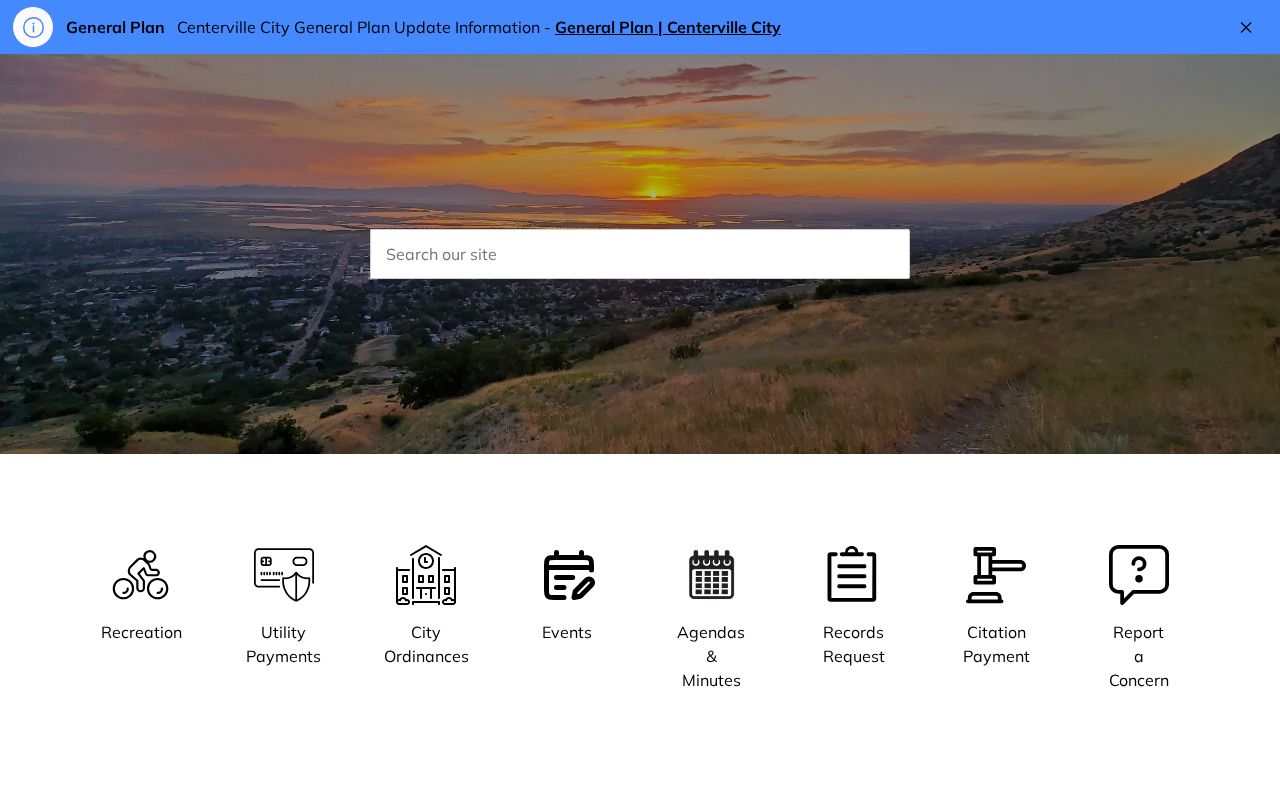
Task: Click the "Recreation" text label
Action: tap(141, 632)
